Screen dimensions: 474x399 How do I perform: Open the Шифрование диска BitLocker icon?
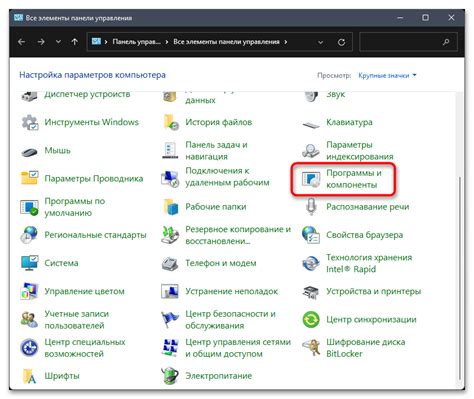(311, 348)
